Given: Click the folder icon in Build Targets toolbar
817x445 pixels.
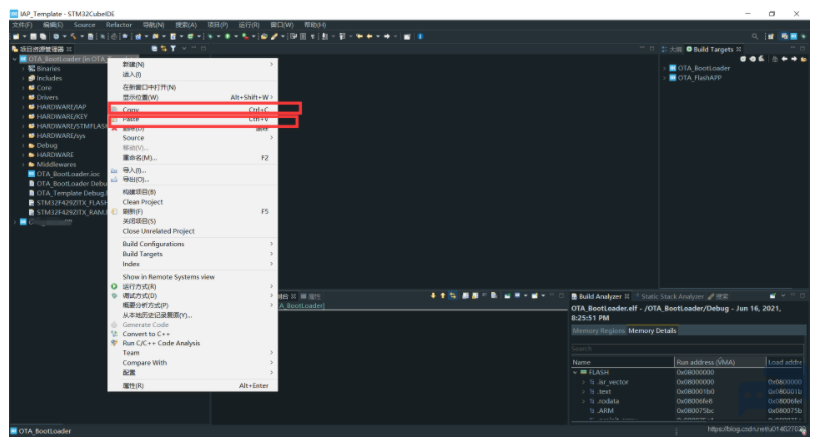Looking at the screenshot, I should (803, 59).
